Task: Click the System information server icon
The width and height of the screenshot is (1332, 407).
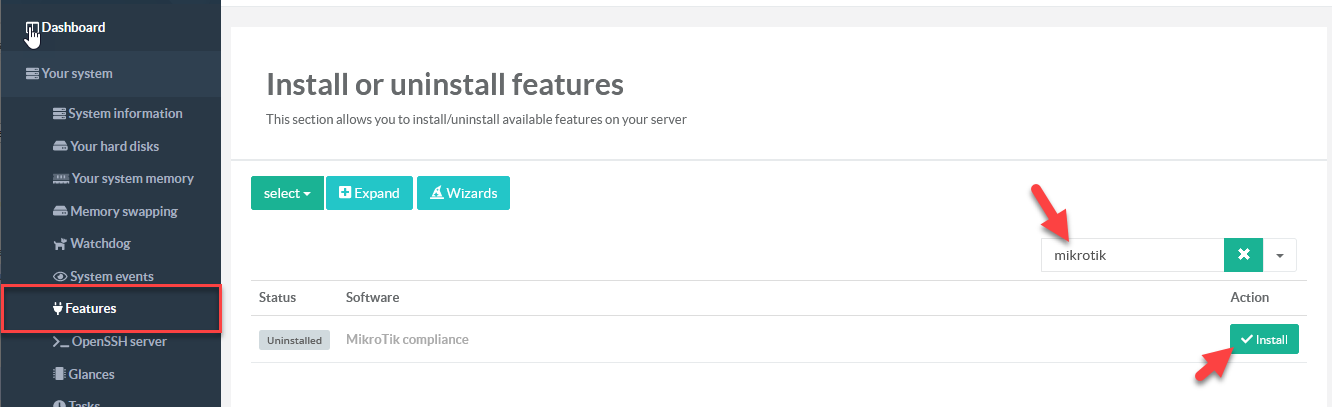Action: coord(59,114)
